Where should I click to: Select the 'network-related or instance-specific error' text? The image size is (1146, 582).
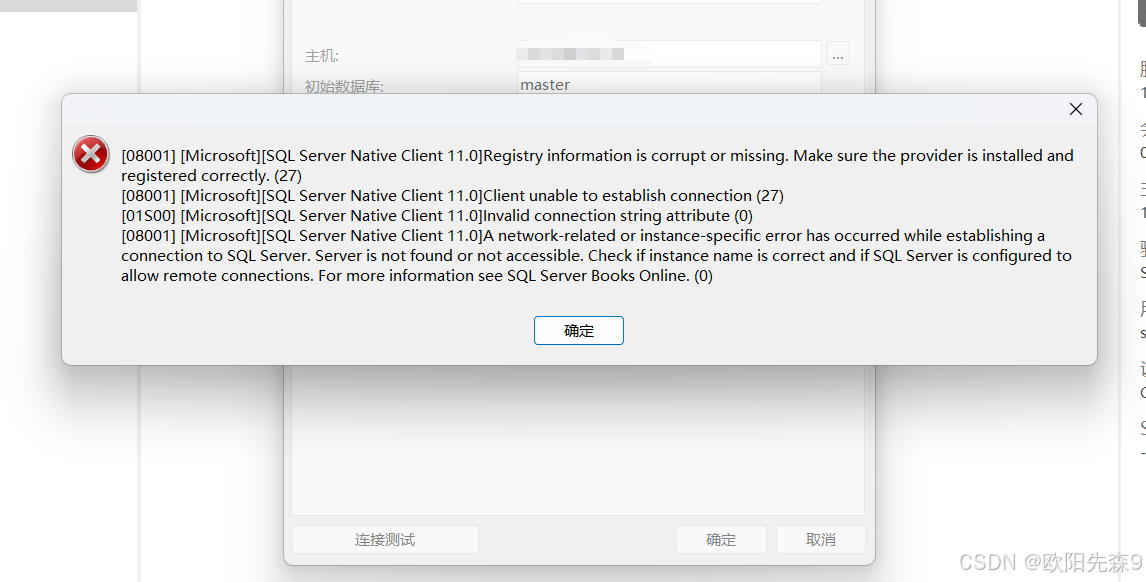click(x=596, y=255)
